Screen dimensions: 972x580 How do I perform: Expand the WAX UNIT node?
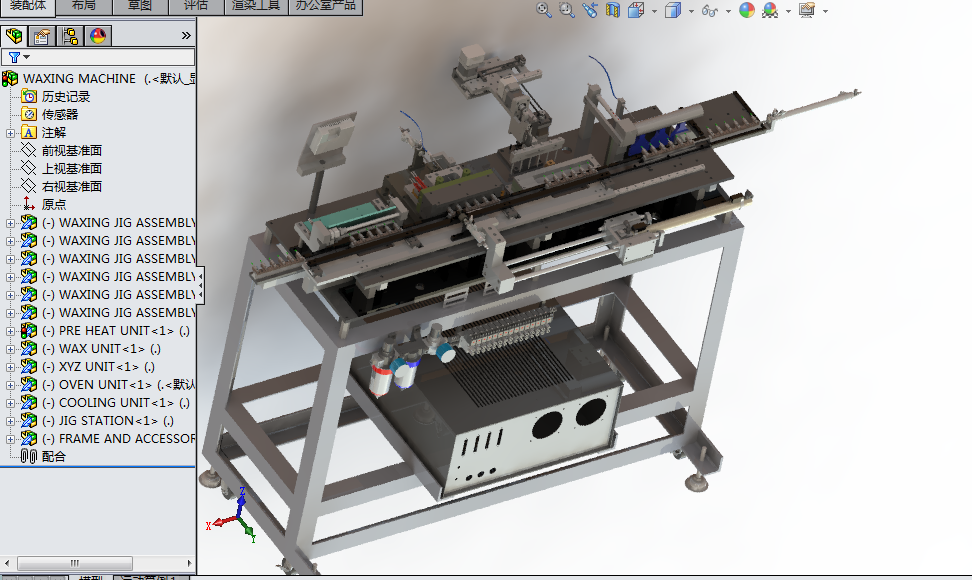[11, 349]
